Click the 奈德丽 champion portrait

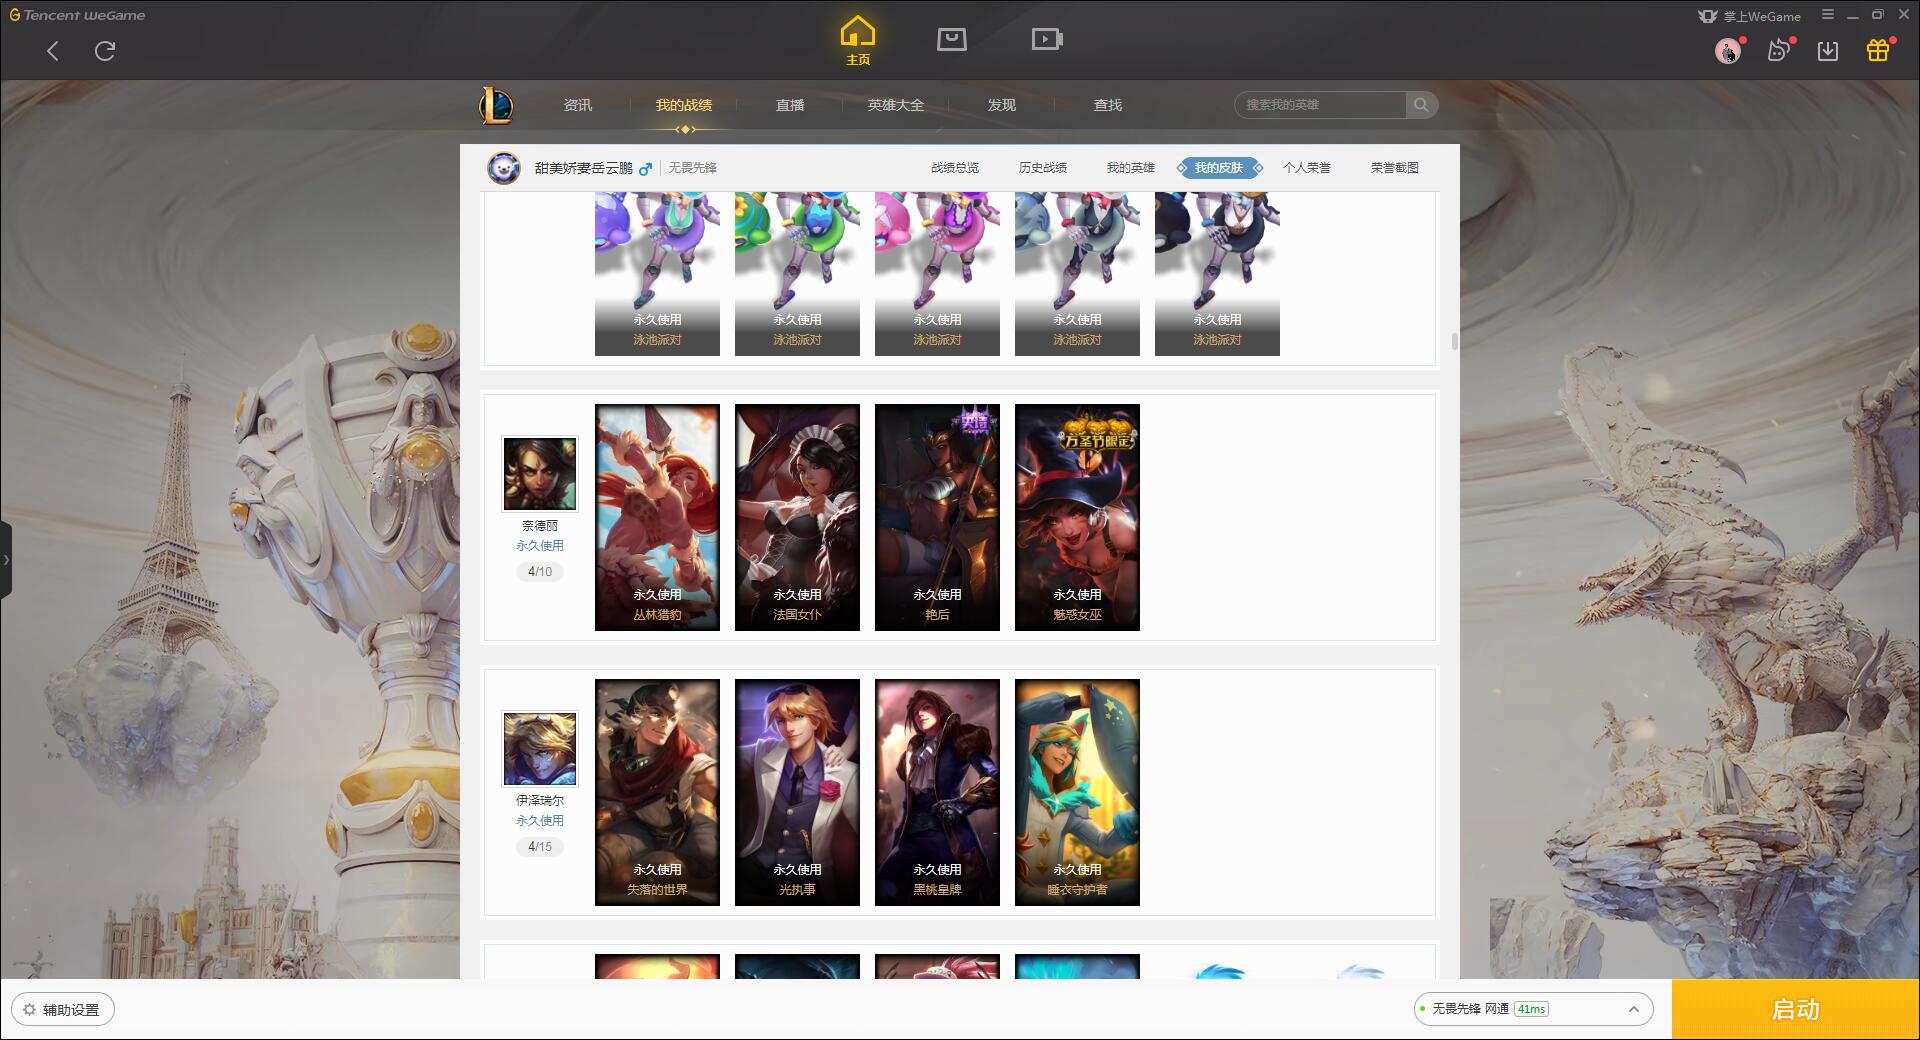(x=540, y=474)
